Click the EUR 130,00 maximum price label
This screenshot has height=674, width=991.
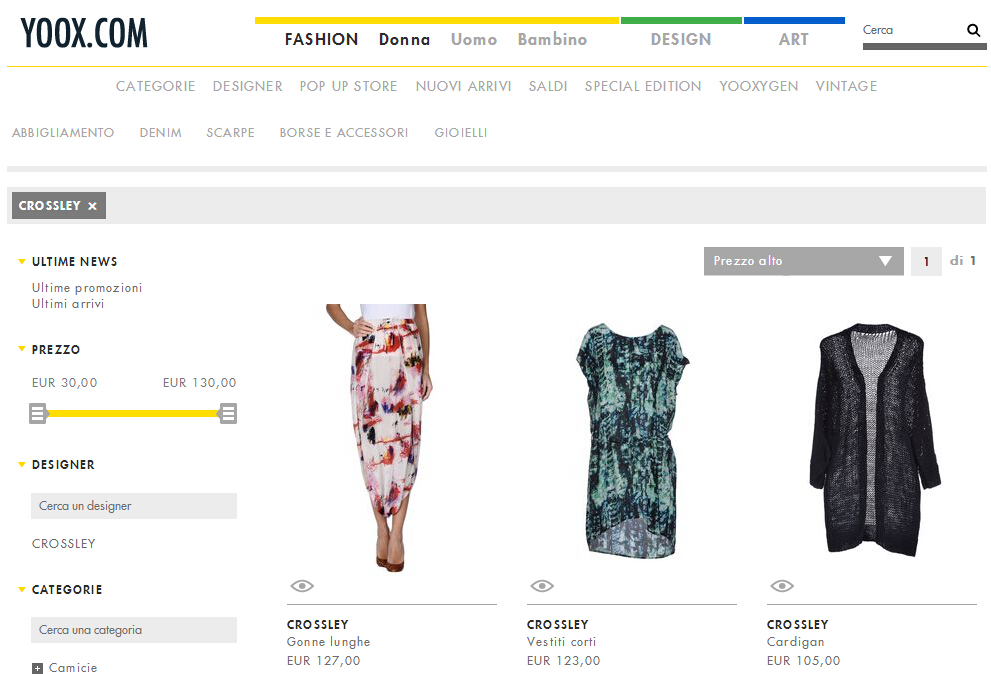200,383
